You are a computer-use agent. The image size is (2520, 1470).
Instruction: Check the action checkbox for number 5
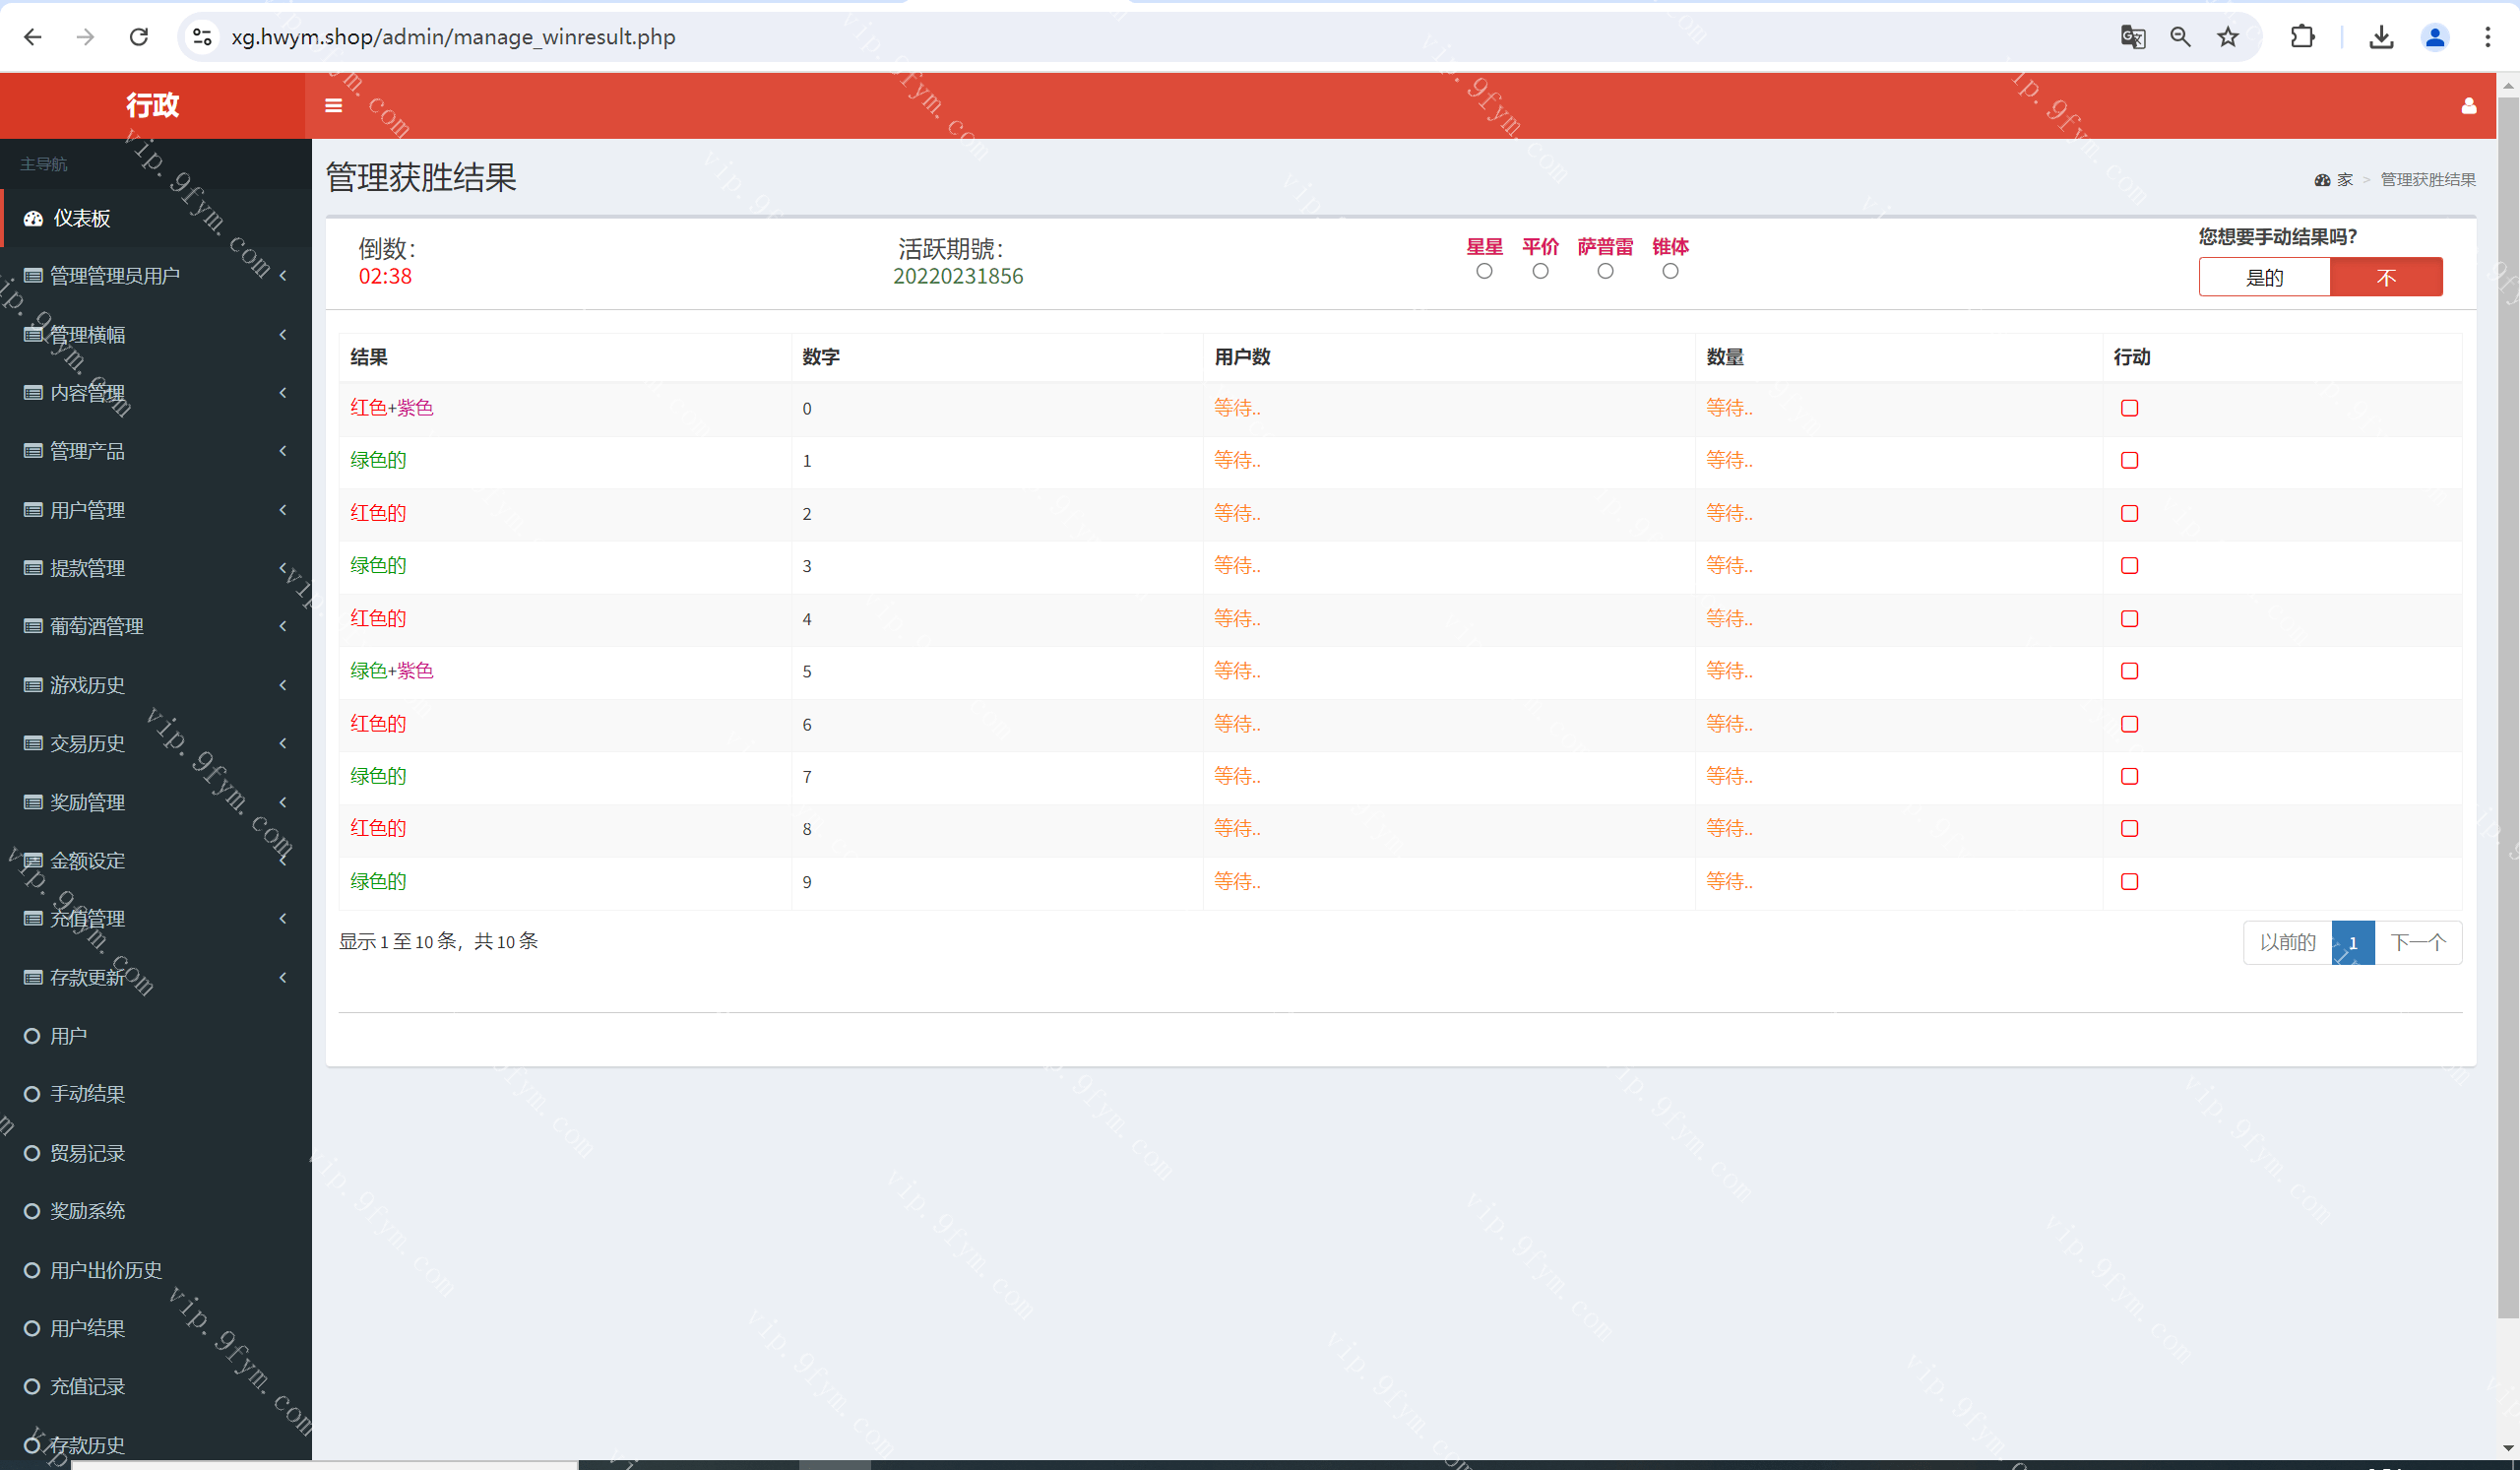(2129, 671)
